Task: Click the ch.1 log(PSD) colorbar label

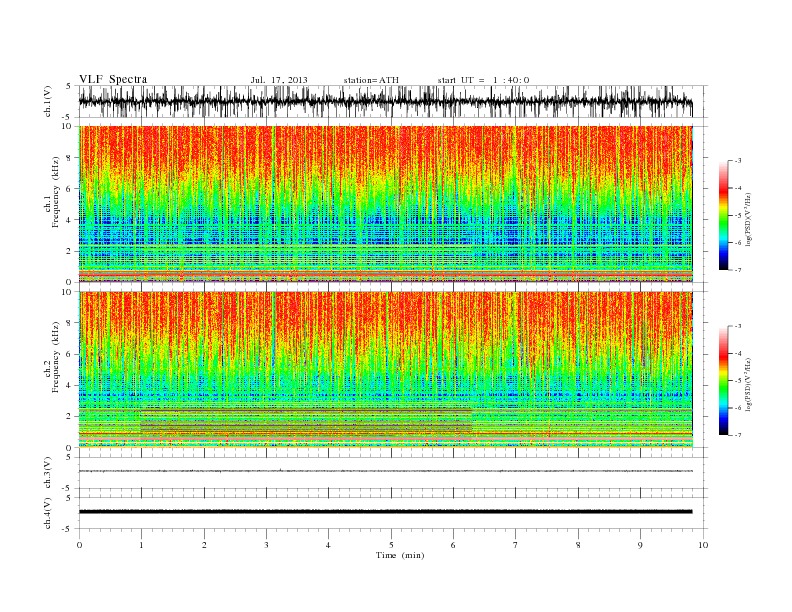Action: (749, 219)
